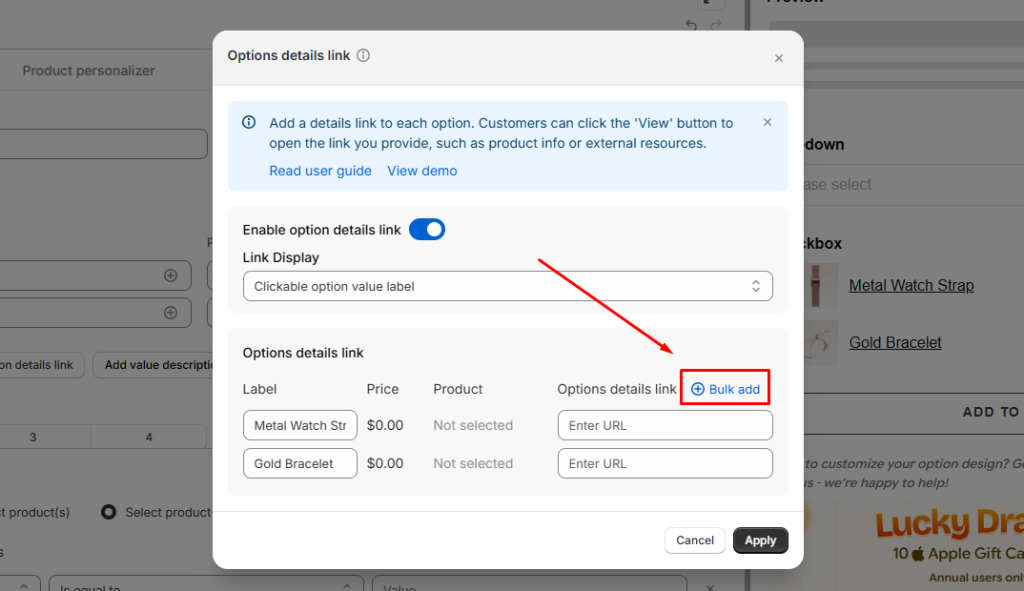This screenshot has width=1024, height=591.
Task: Open the View demo link
Action: point(422,171)
